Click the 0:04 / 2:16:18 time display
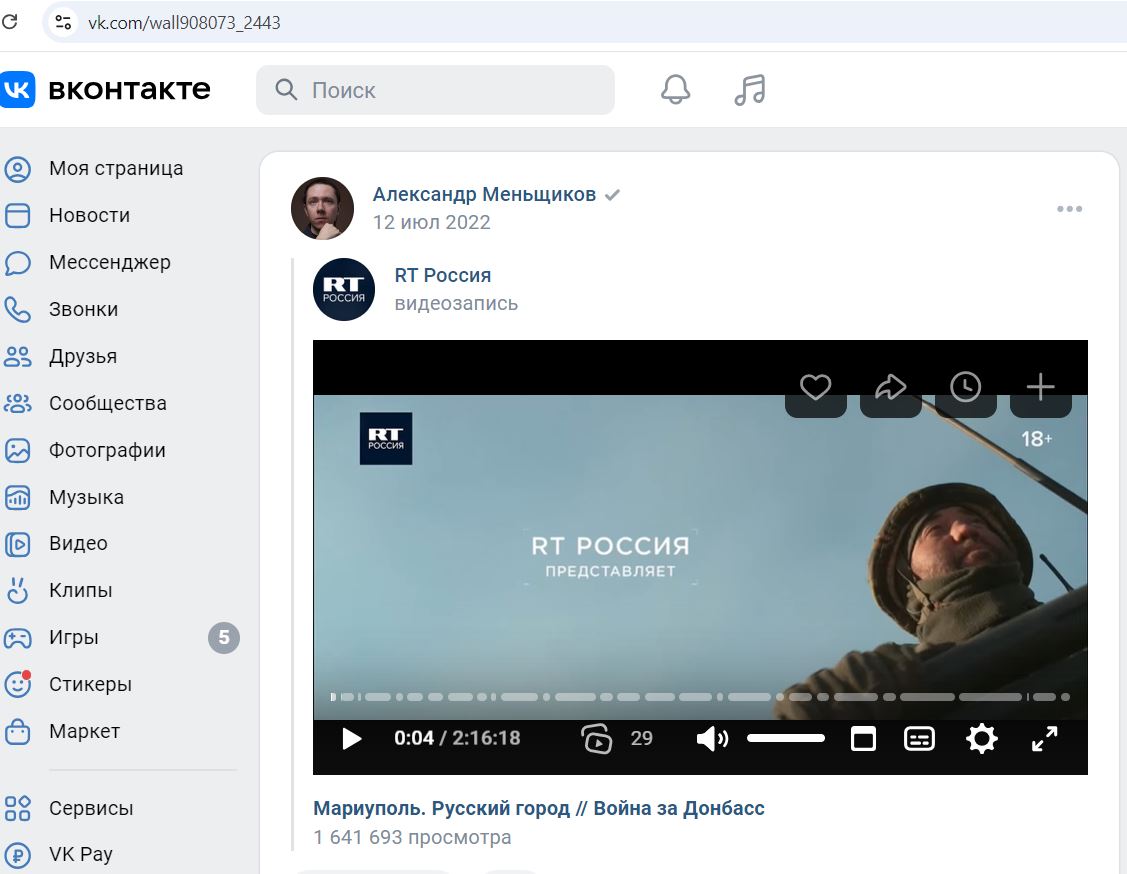 click(457, 738)
